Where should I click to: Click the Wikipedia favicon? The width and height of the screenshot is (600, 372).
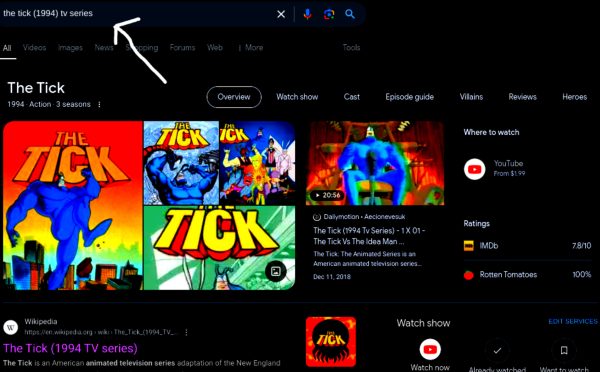pyautogui.click(x=11, y=327)
